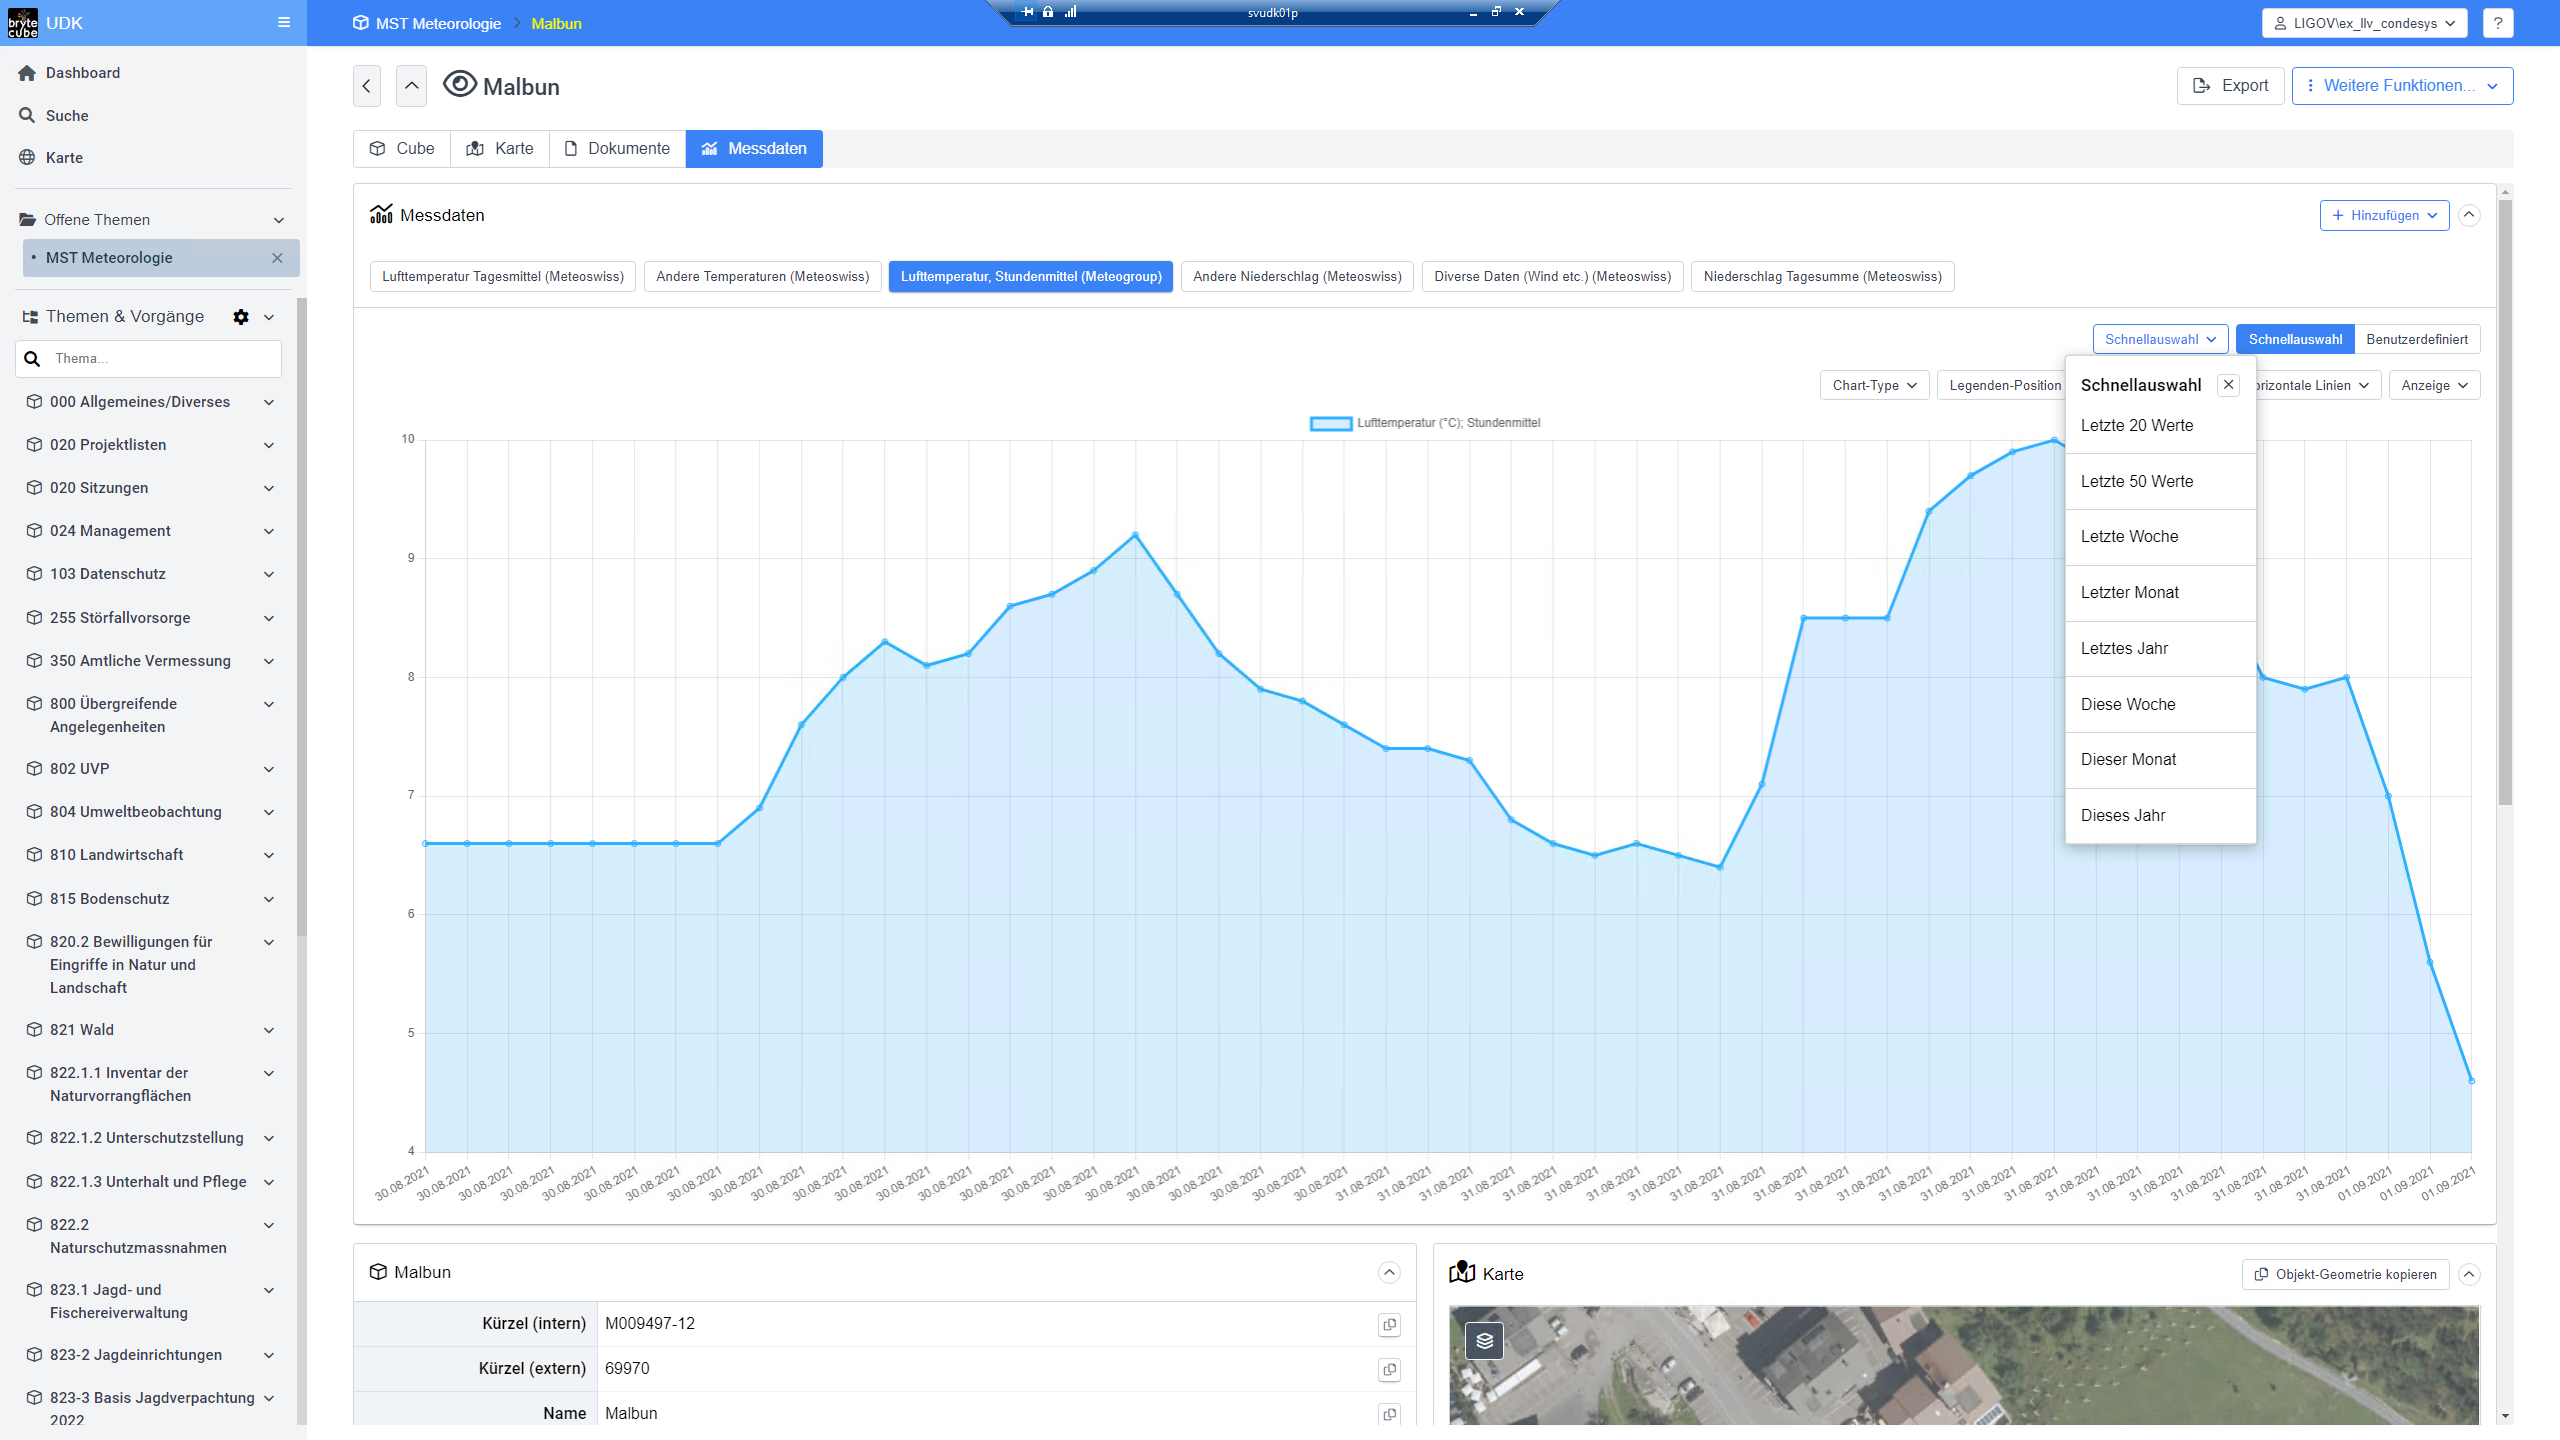
Task: Toggle the Benutzerdefiniert mode button
Action: (2416, 339)
